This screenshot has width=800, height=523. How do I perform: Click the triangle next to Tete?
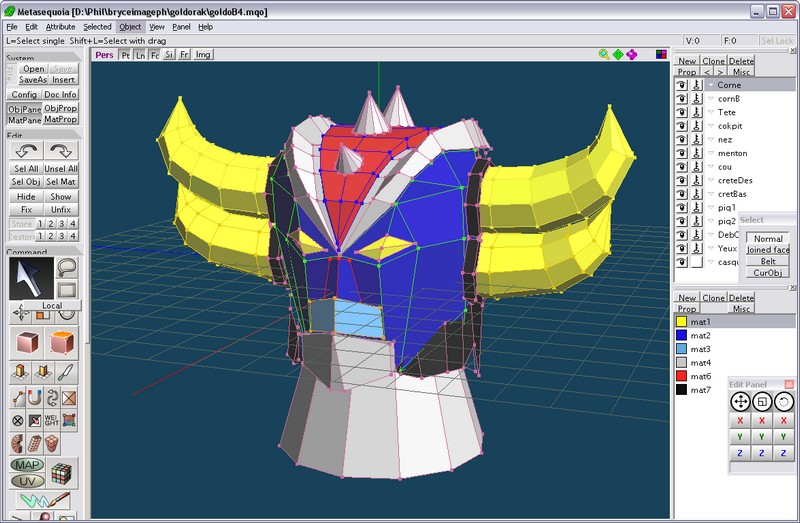(711, 112)
